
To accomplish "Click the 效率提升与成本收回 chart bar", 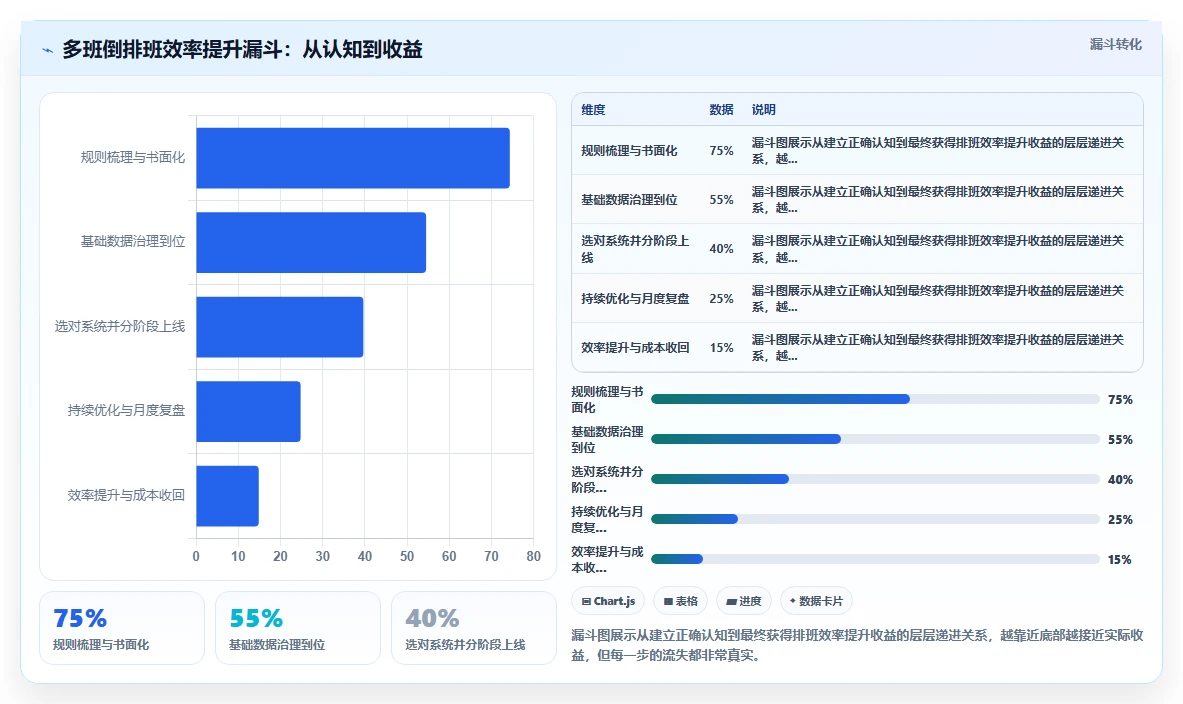I will click(x=227, y=496).
